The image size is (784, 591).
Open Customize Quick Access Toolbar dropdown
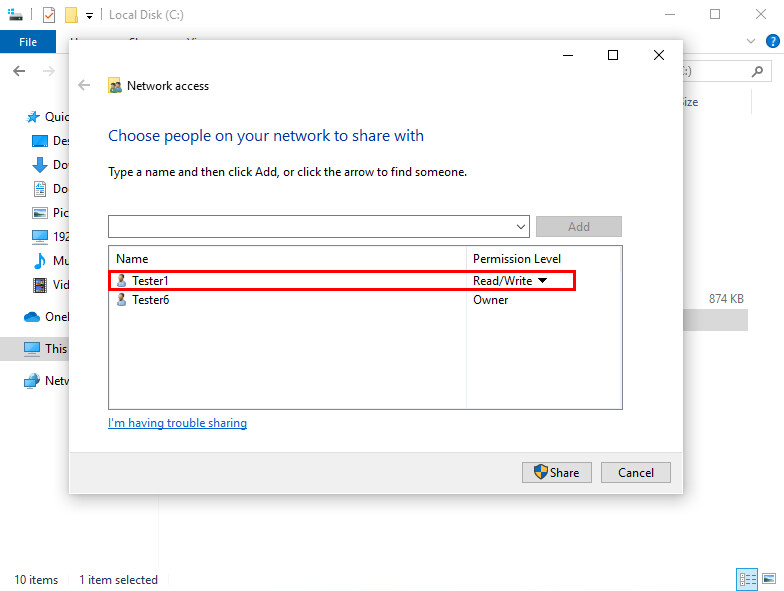tap(89, 16)
